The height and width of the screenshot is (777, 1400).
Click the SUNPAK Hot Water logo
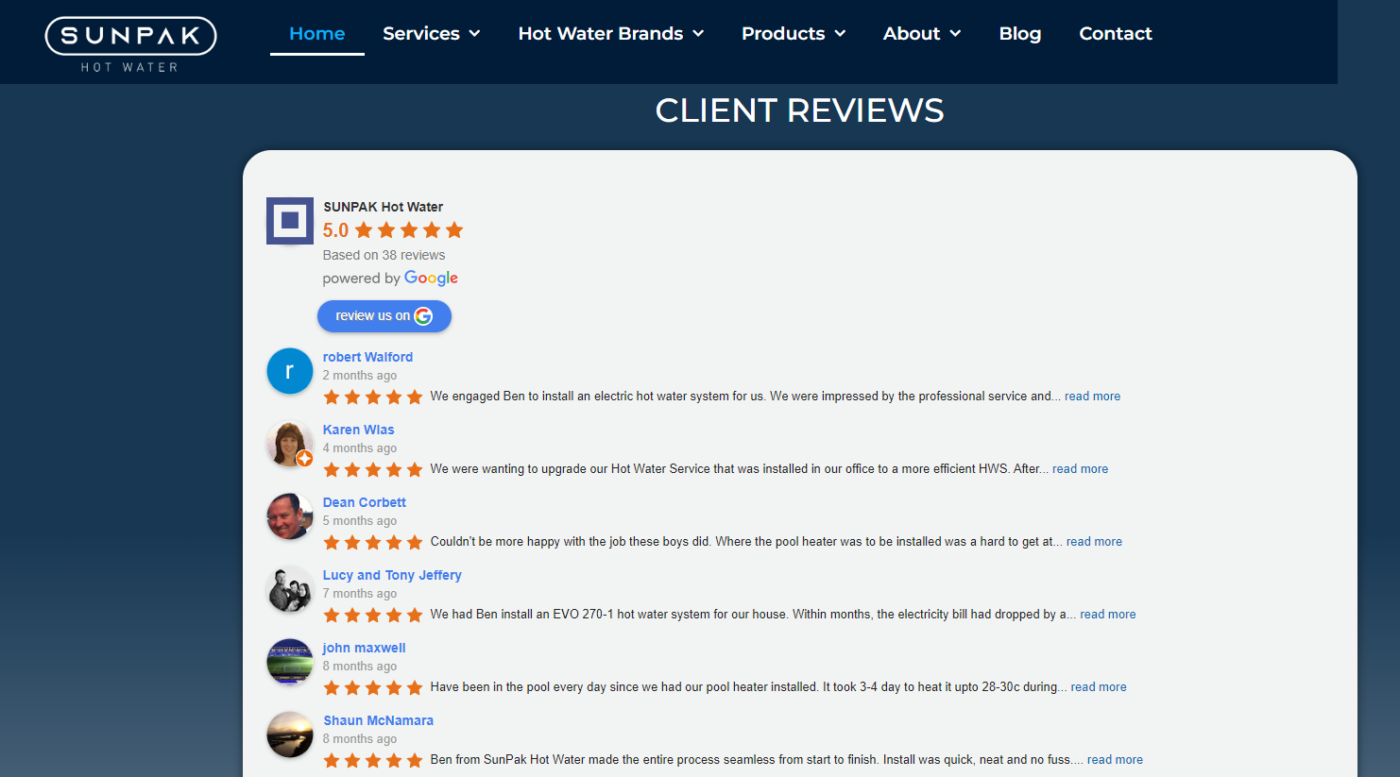click(x=130, y=44)
